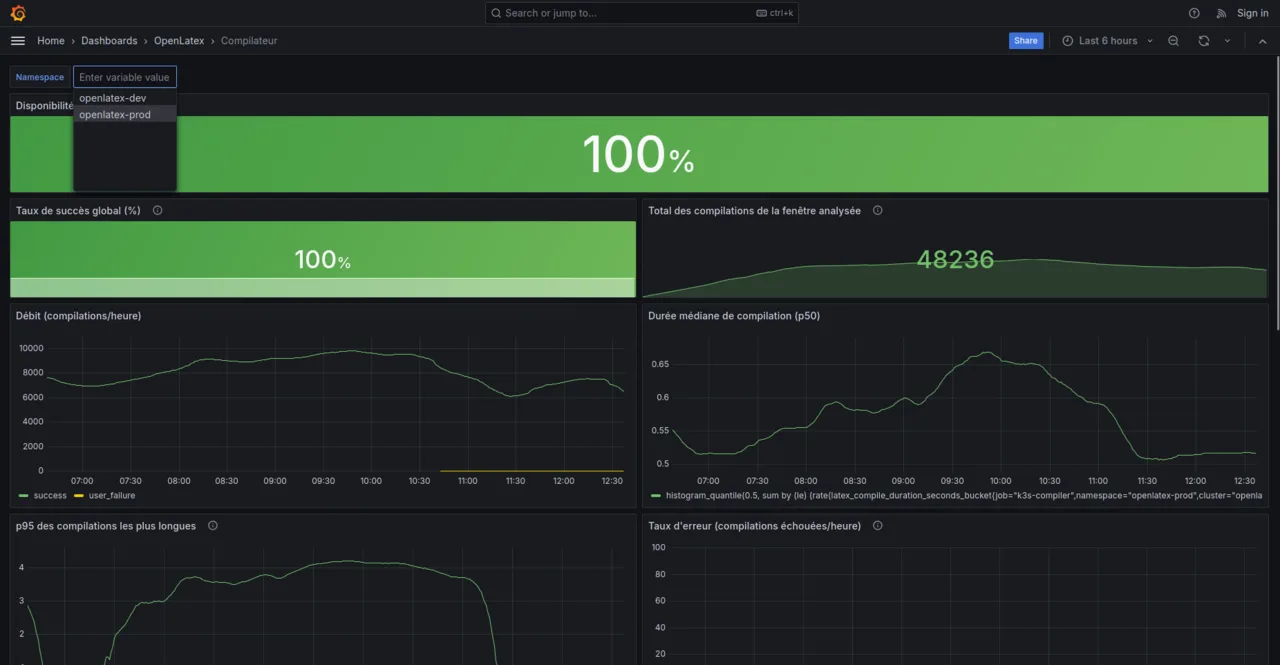Click Sign in

pyautogui.click(x=1253, y=13)
